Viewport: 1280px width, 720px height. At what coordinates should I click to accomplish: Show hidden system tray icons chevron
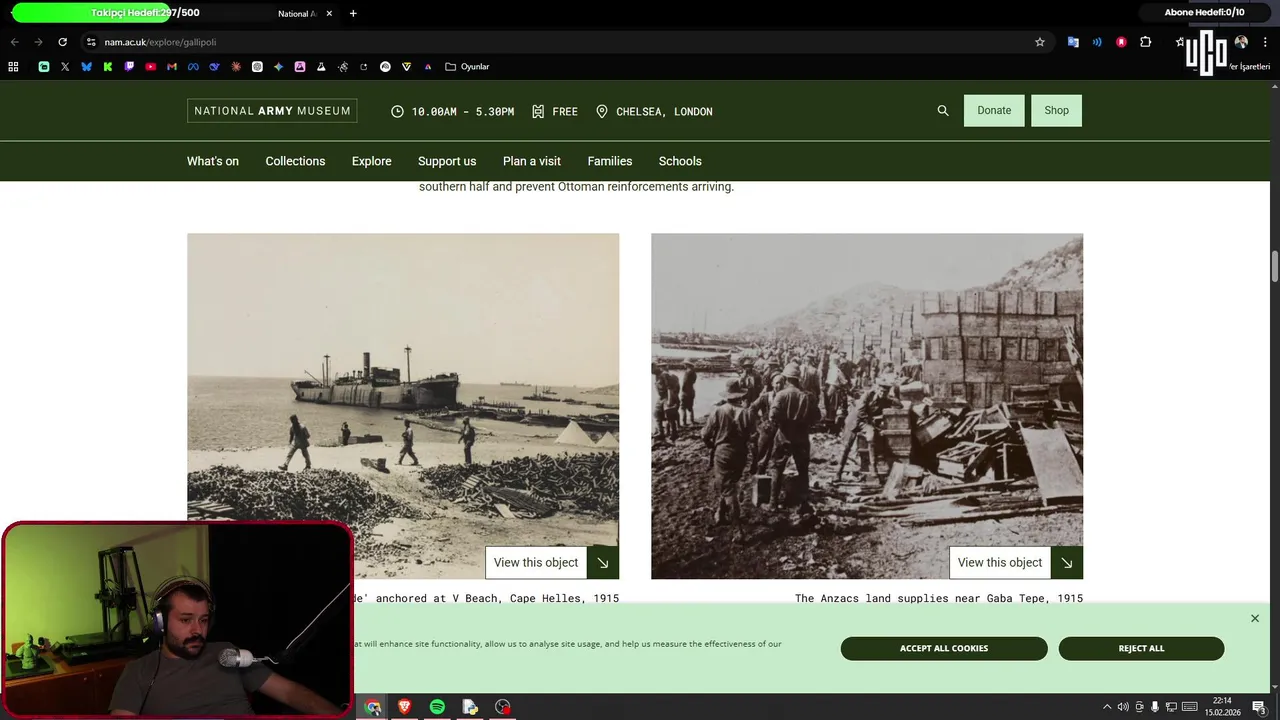[x=1108, y=707]
